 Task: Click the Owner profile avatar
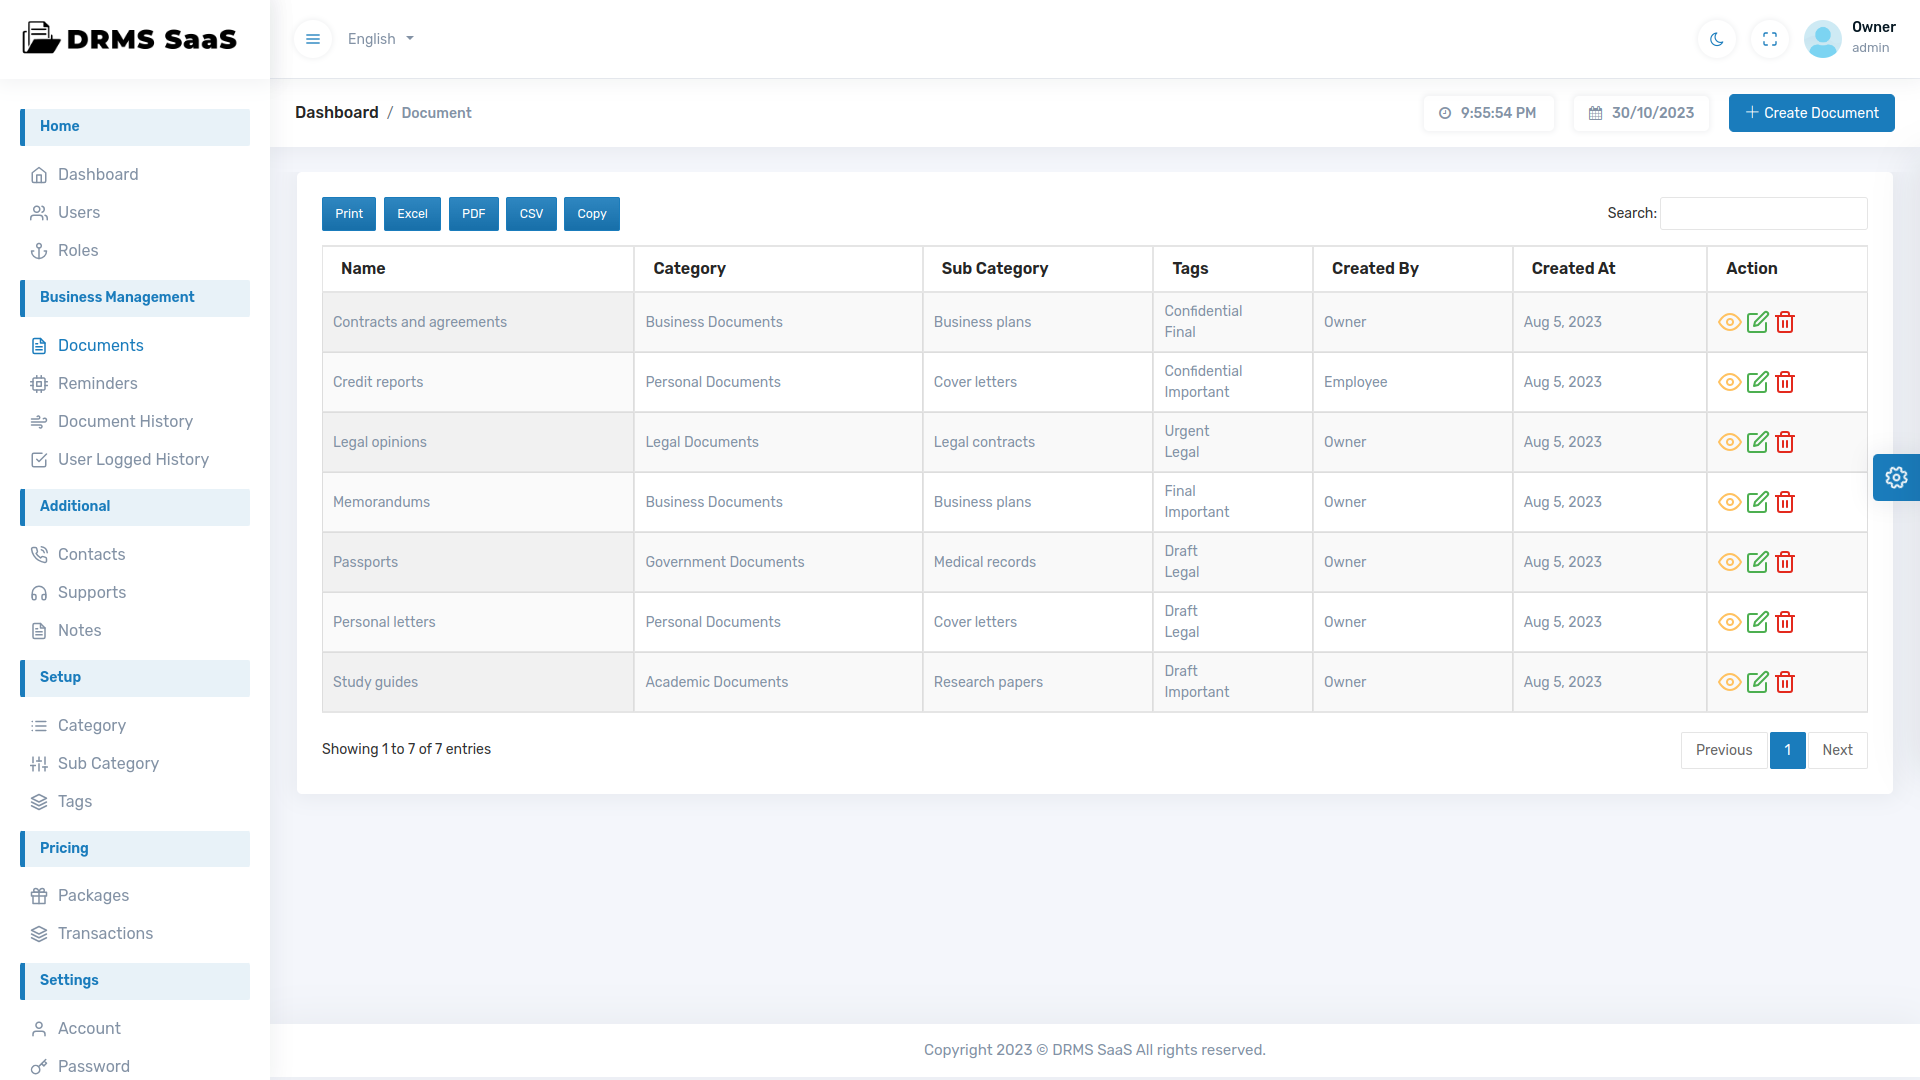coord(1822,39)
